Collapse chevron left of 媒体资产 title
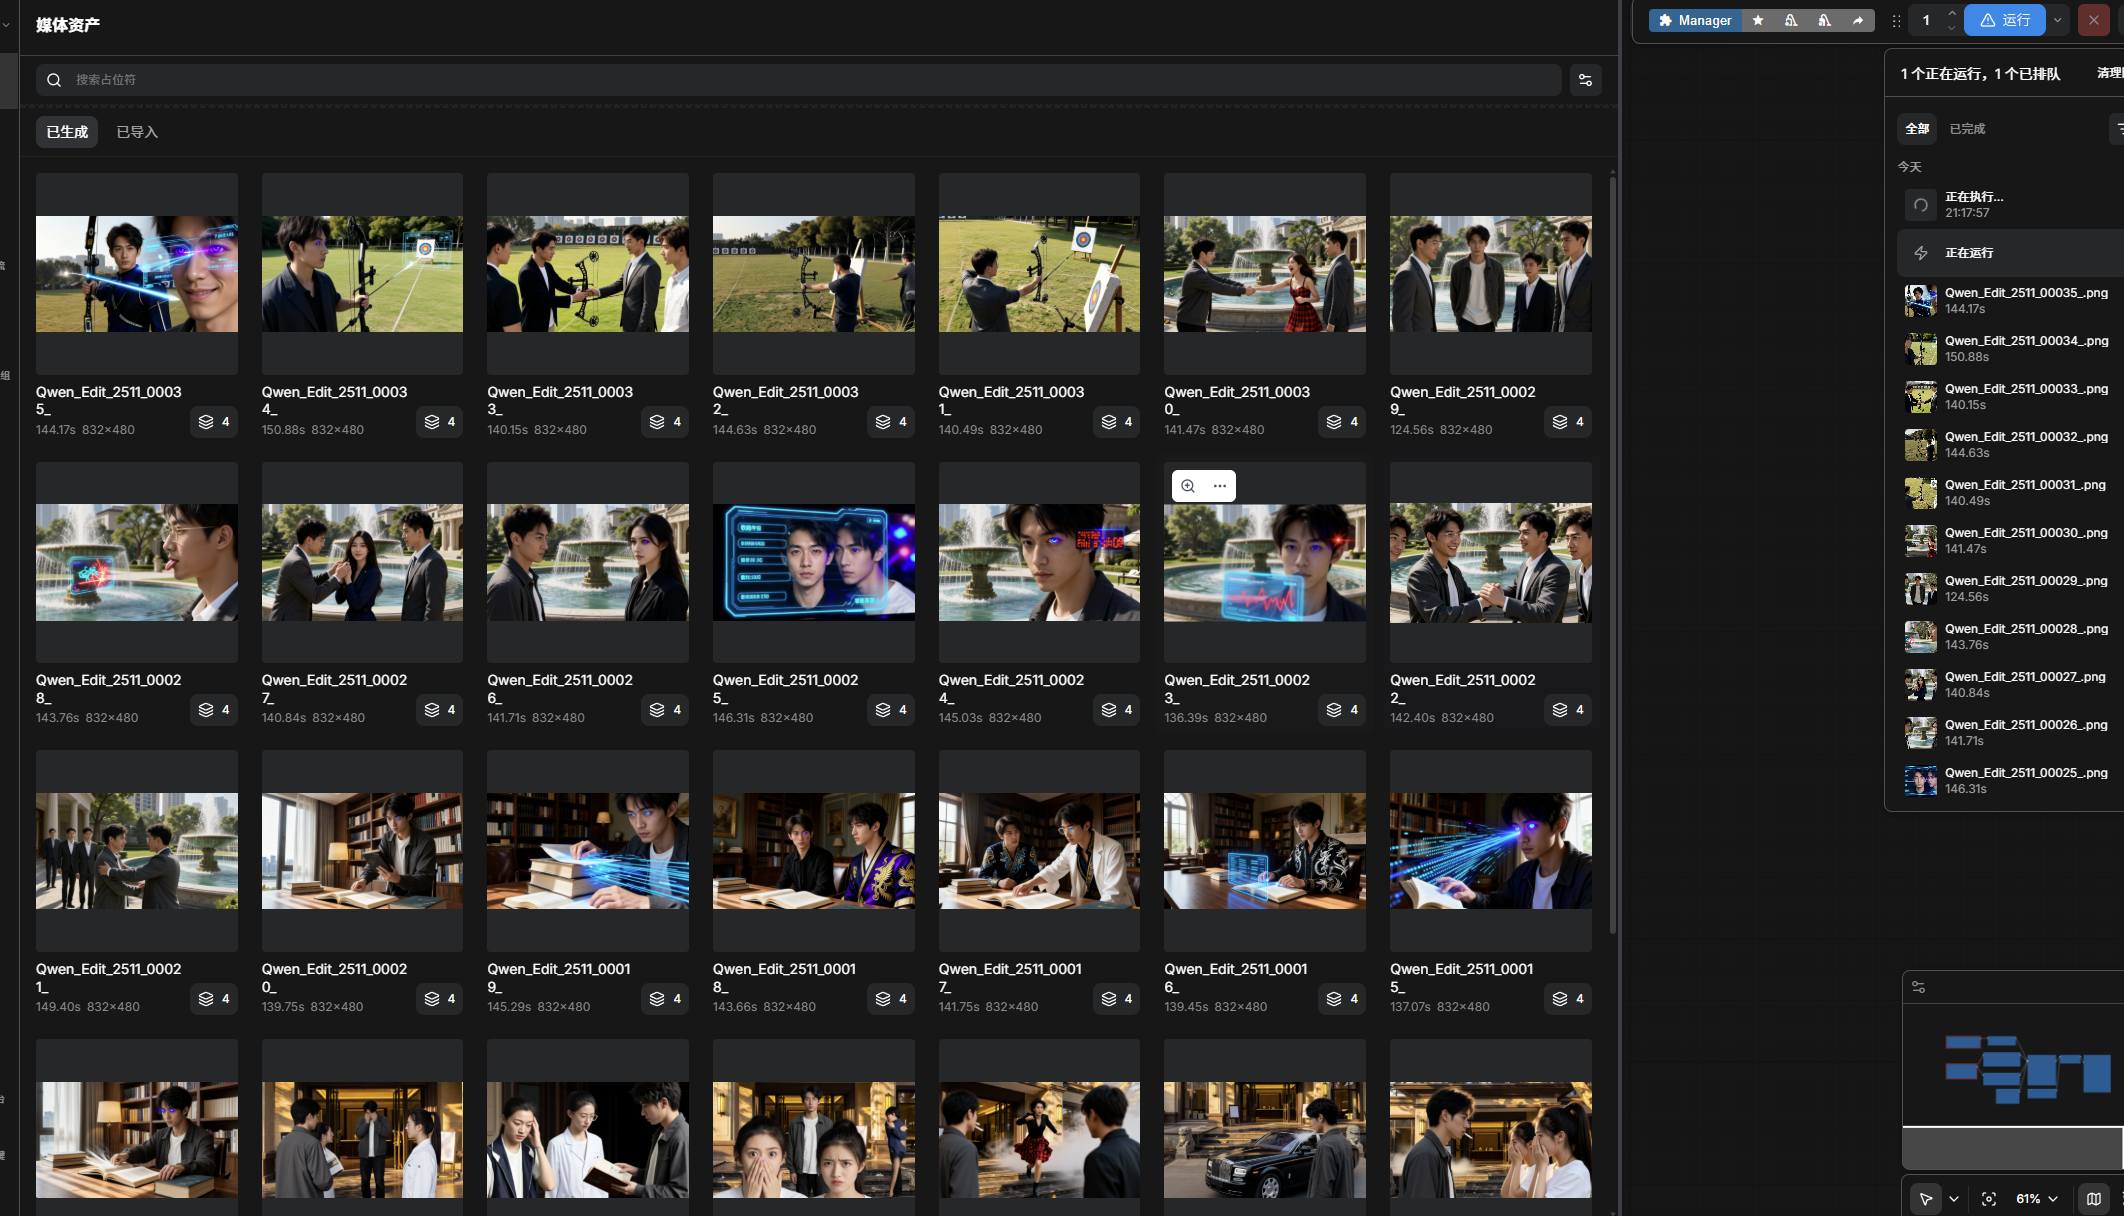This screenshot has height=1216, width=2124. click(x=7, y=24)
